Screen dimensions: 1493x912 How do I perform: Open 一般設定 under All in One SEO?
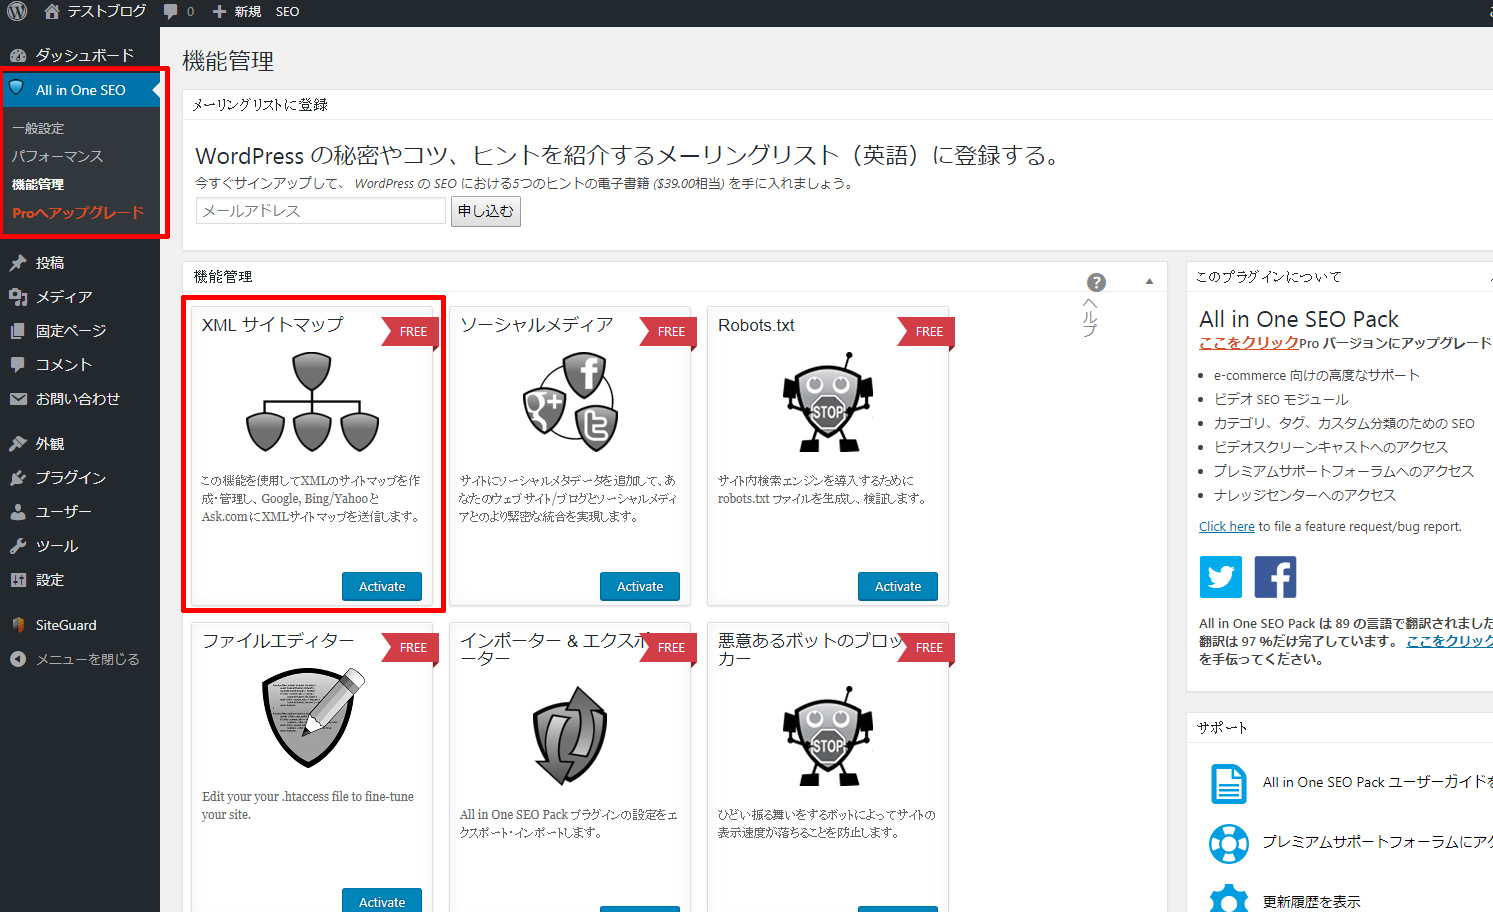coord(38,128)
